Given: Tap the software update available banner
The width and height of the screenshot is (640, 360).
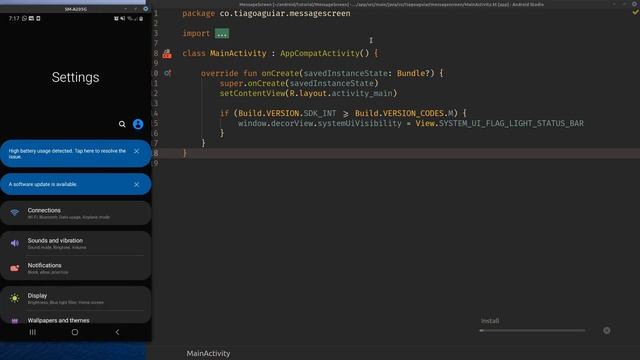Looking at the screenshot, I should [x=76, y=184].
